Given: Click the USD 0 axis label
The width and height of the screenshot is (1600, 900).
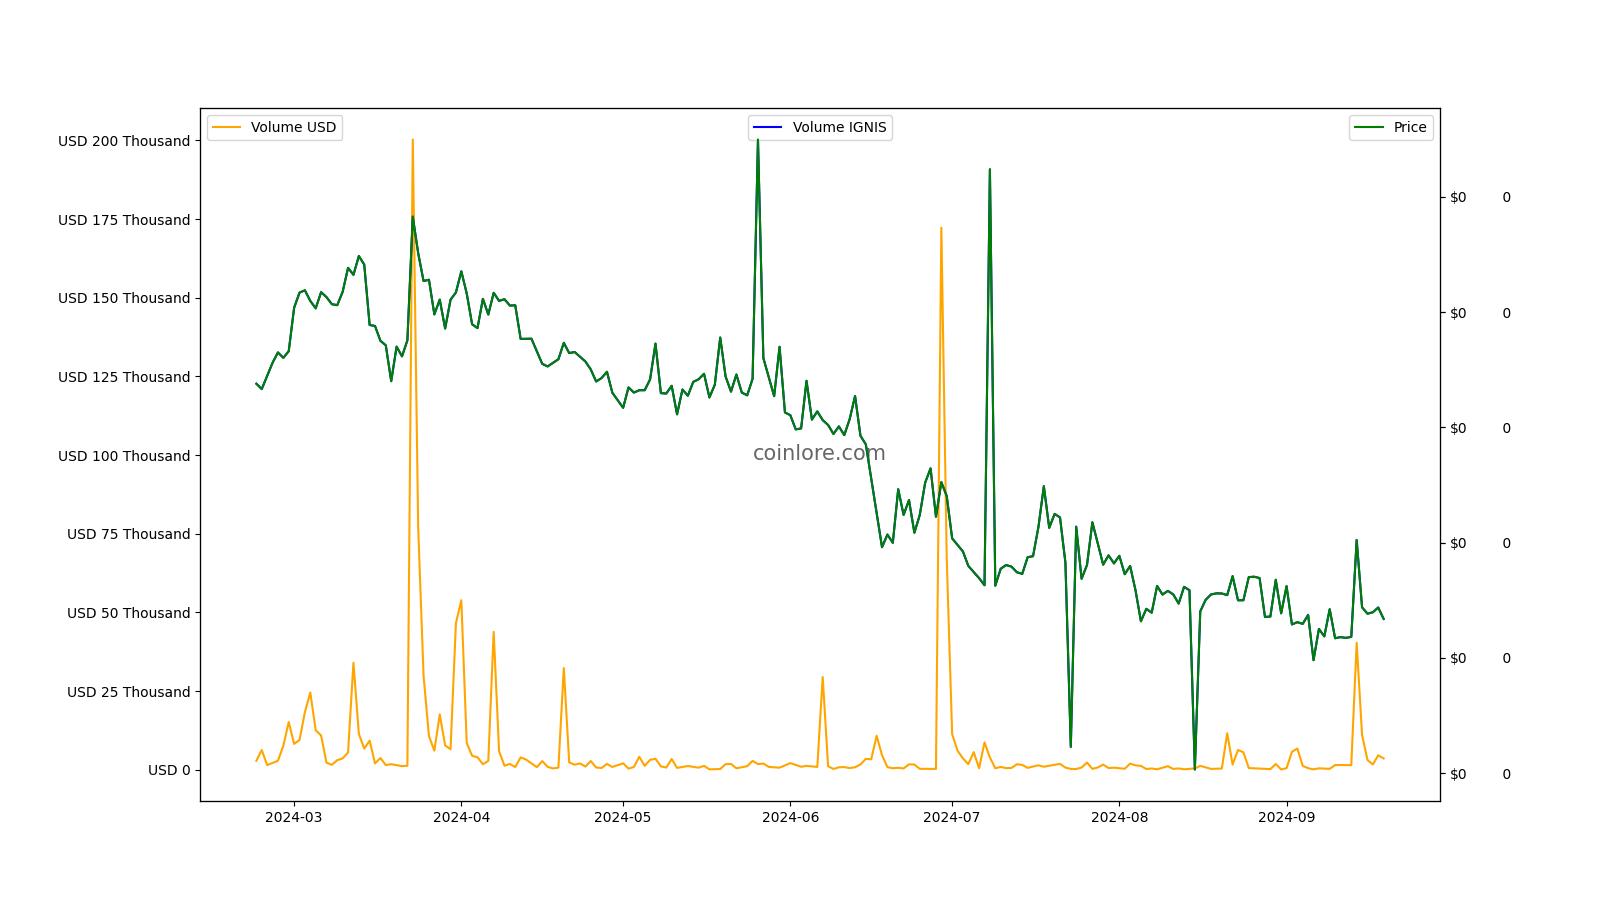Looking at the screenshot, I should click(x=169, y=770).
